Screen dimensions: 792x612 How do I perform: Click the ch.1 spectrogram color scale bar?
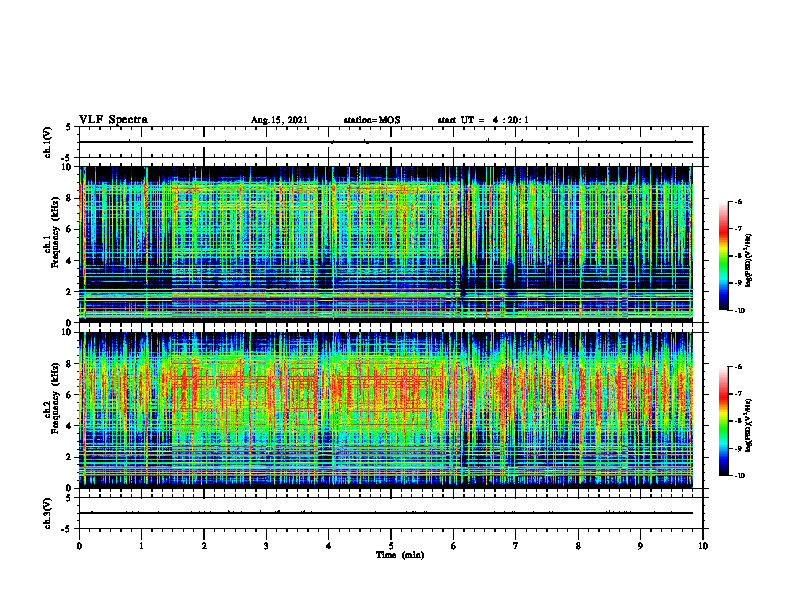point(723,256)
